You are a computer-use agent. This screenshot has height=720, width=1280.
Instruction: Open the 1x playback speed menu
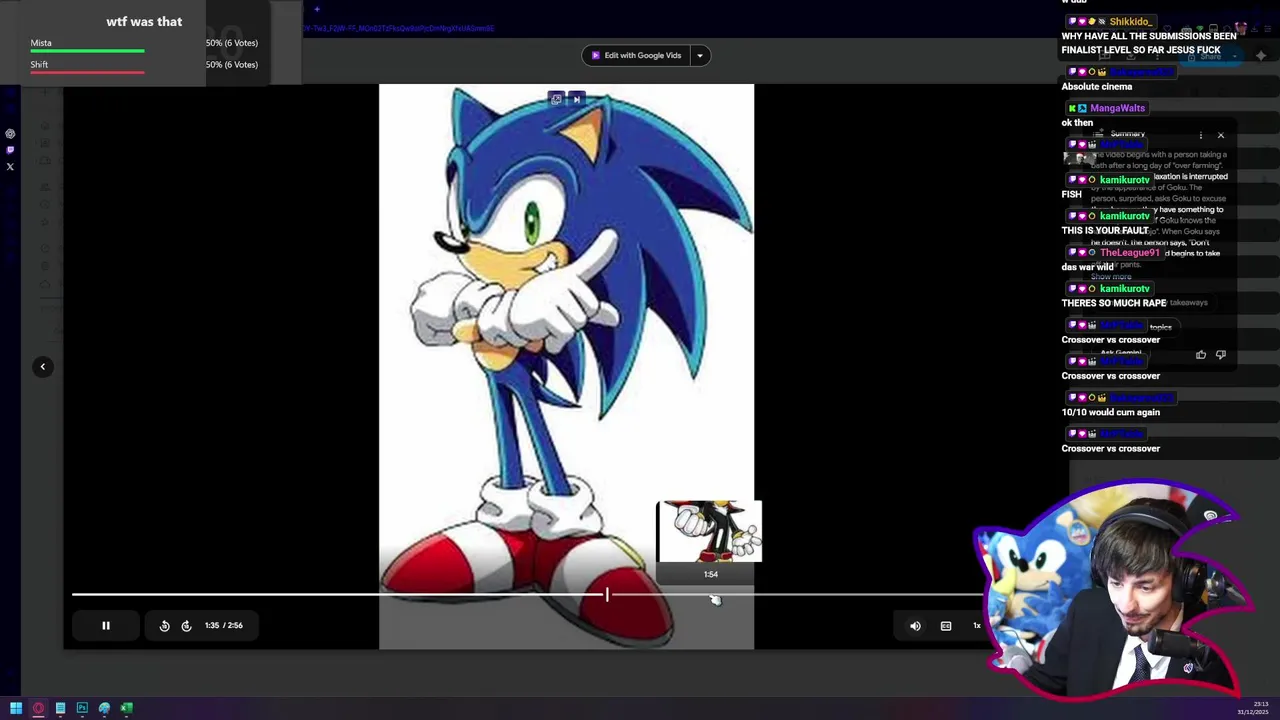pyautogui.click(x=977, y=626)
